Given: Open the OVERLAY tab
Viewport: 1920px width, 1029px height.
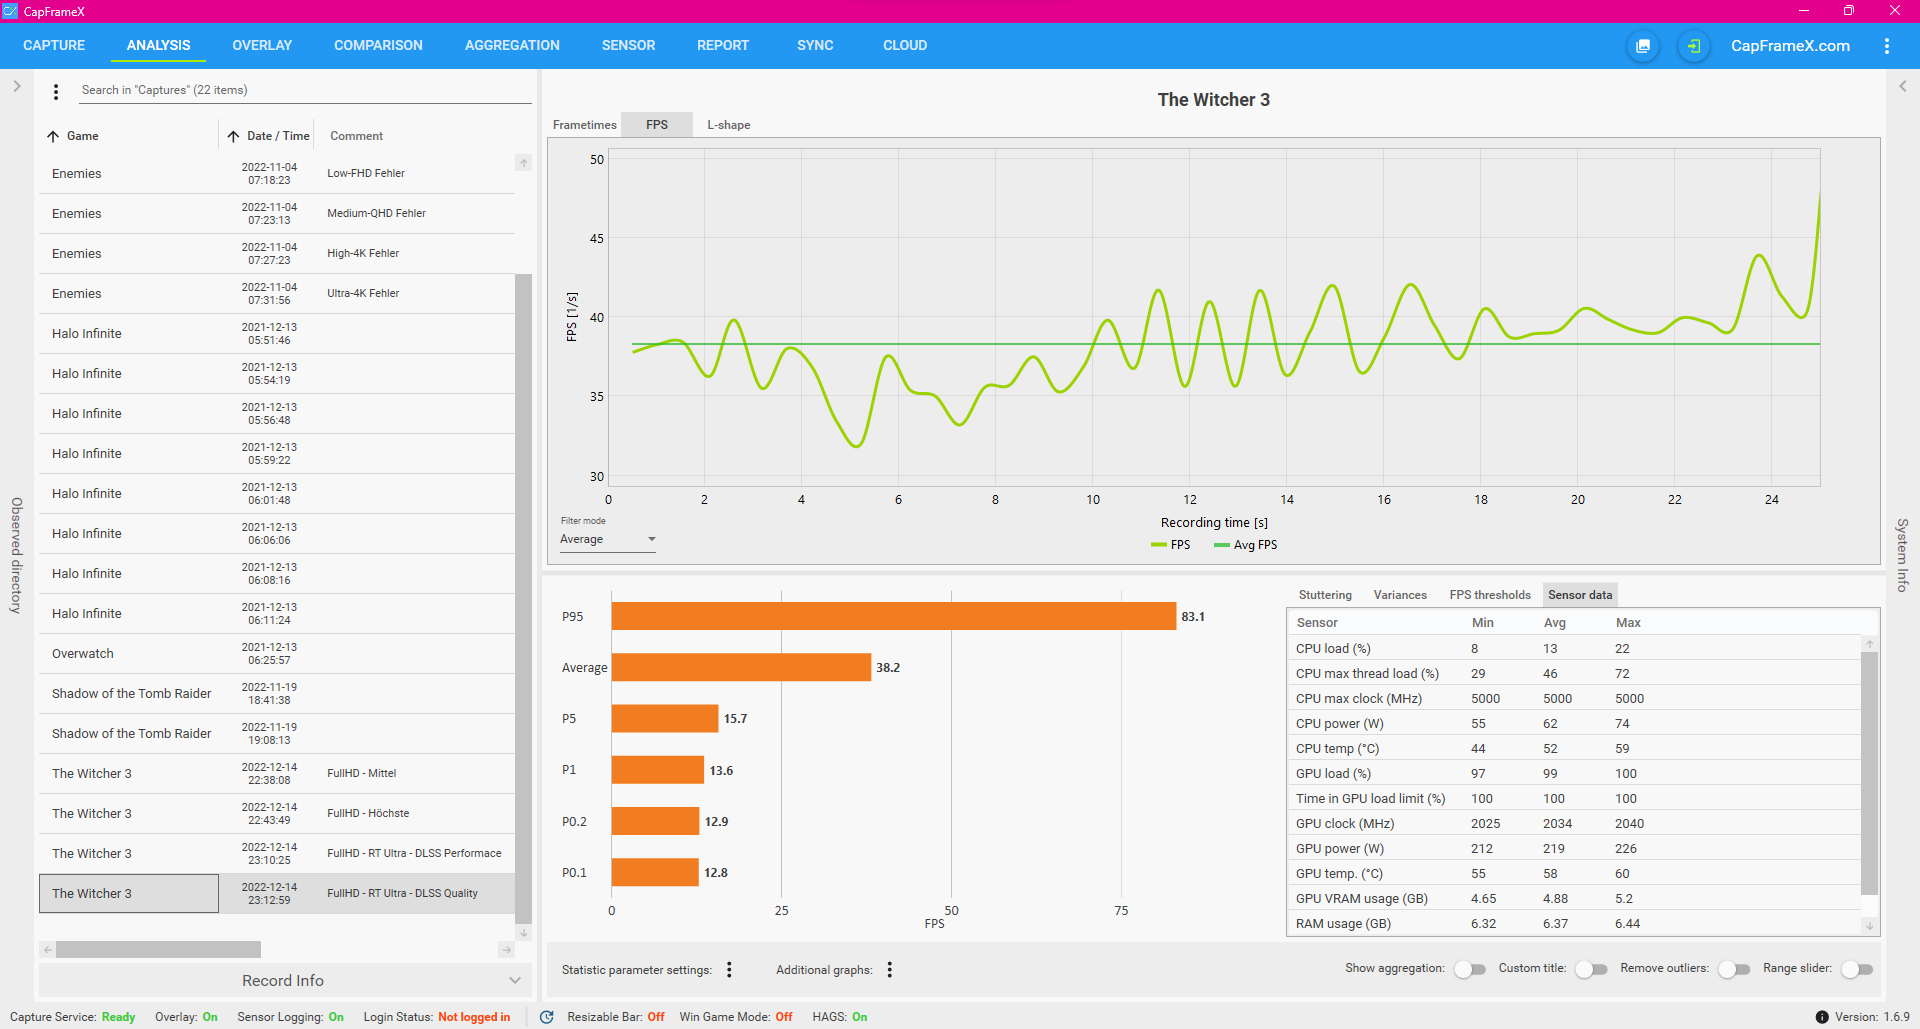Looking at the screenshot, I should 262,45.
